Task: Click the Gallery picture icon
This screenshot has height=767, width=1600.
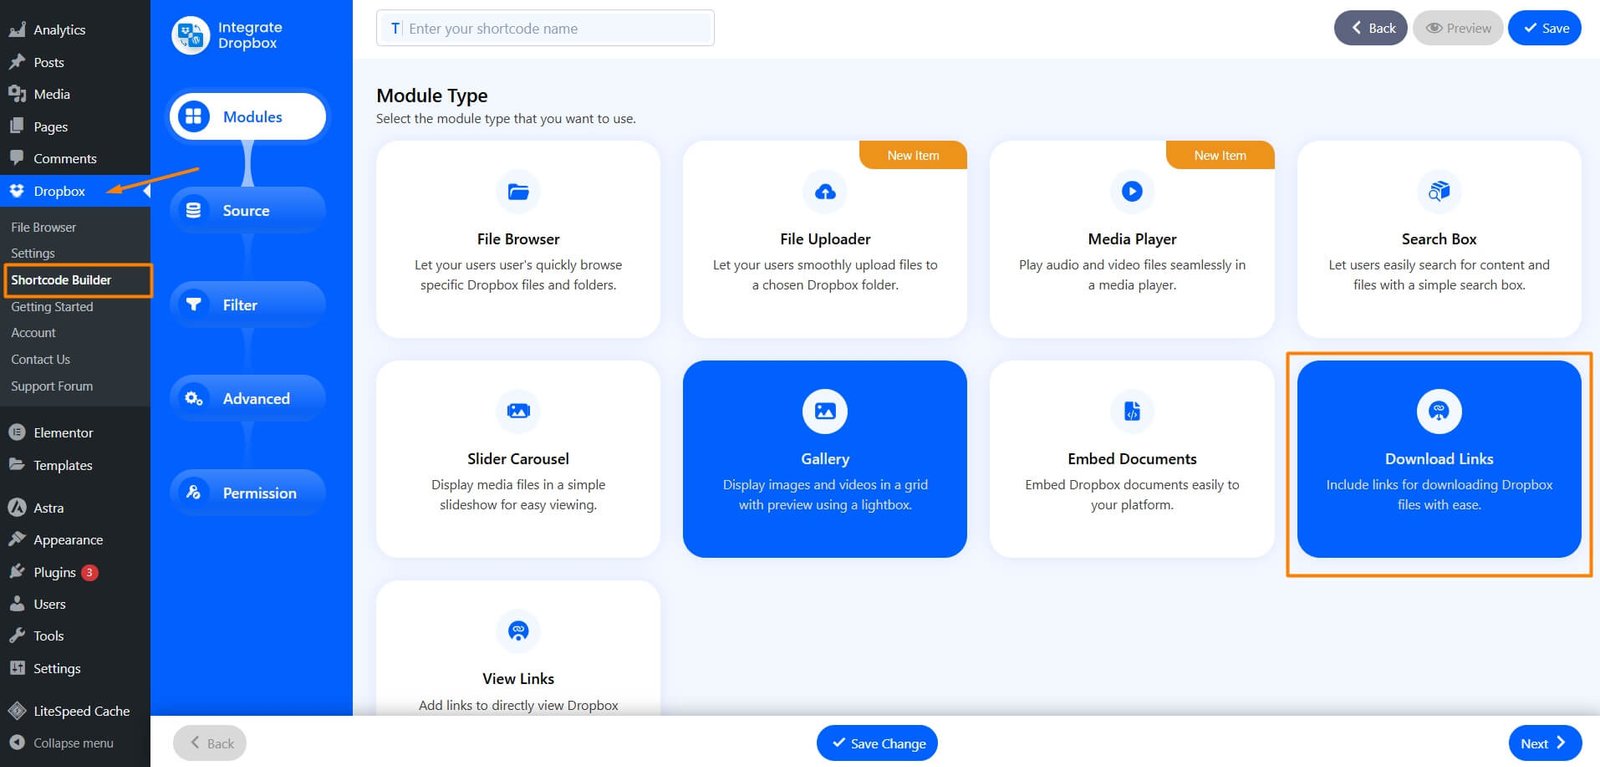Action: pyautogui.click(x=825, y=411)
